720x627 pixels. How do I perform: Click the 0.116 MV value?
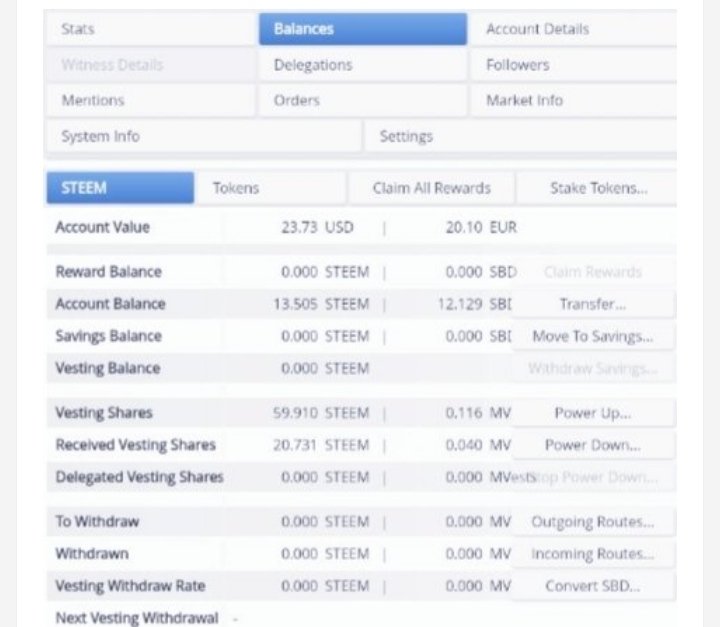pos(478,413)
